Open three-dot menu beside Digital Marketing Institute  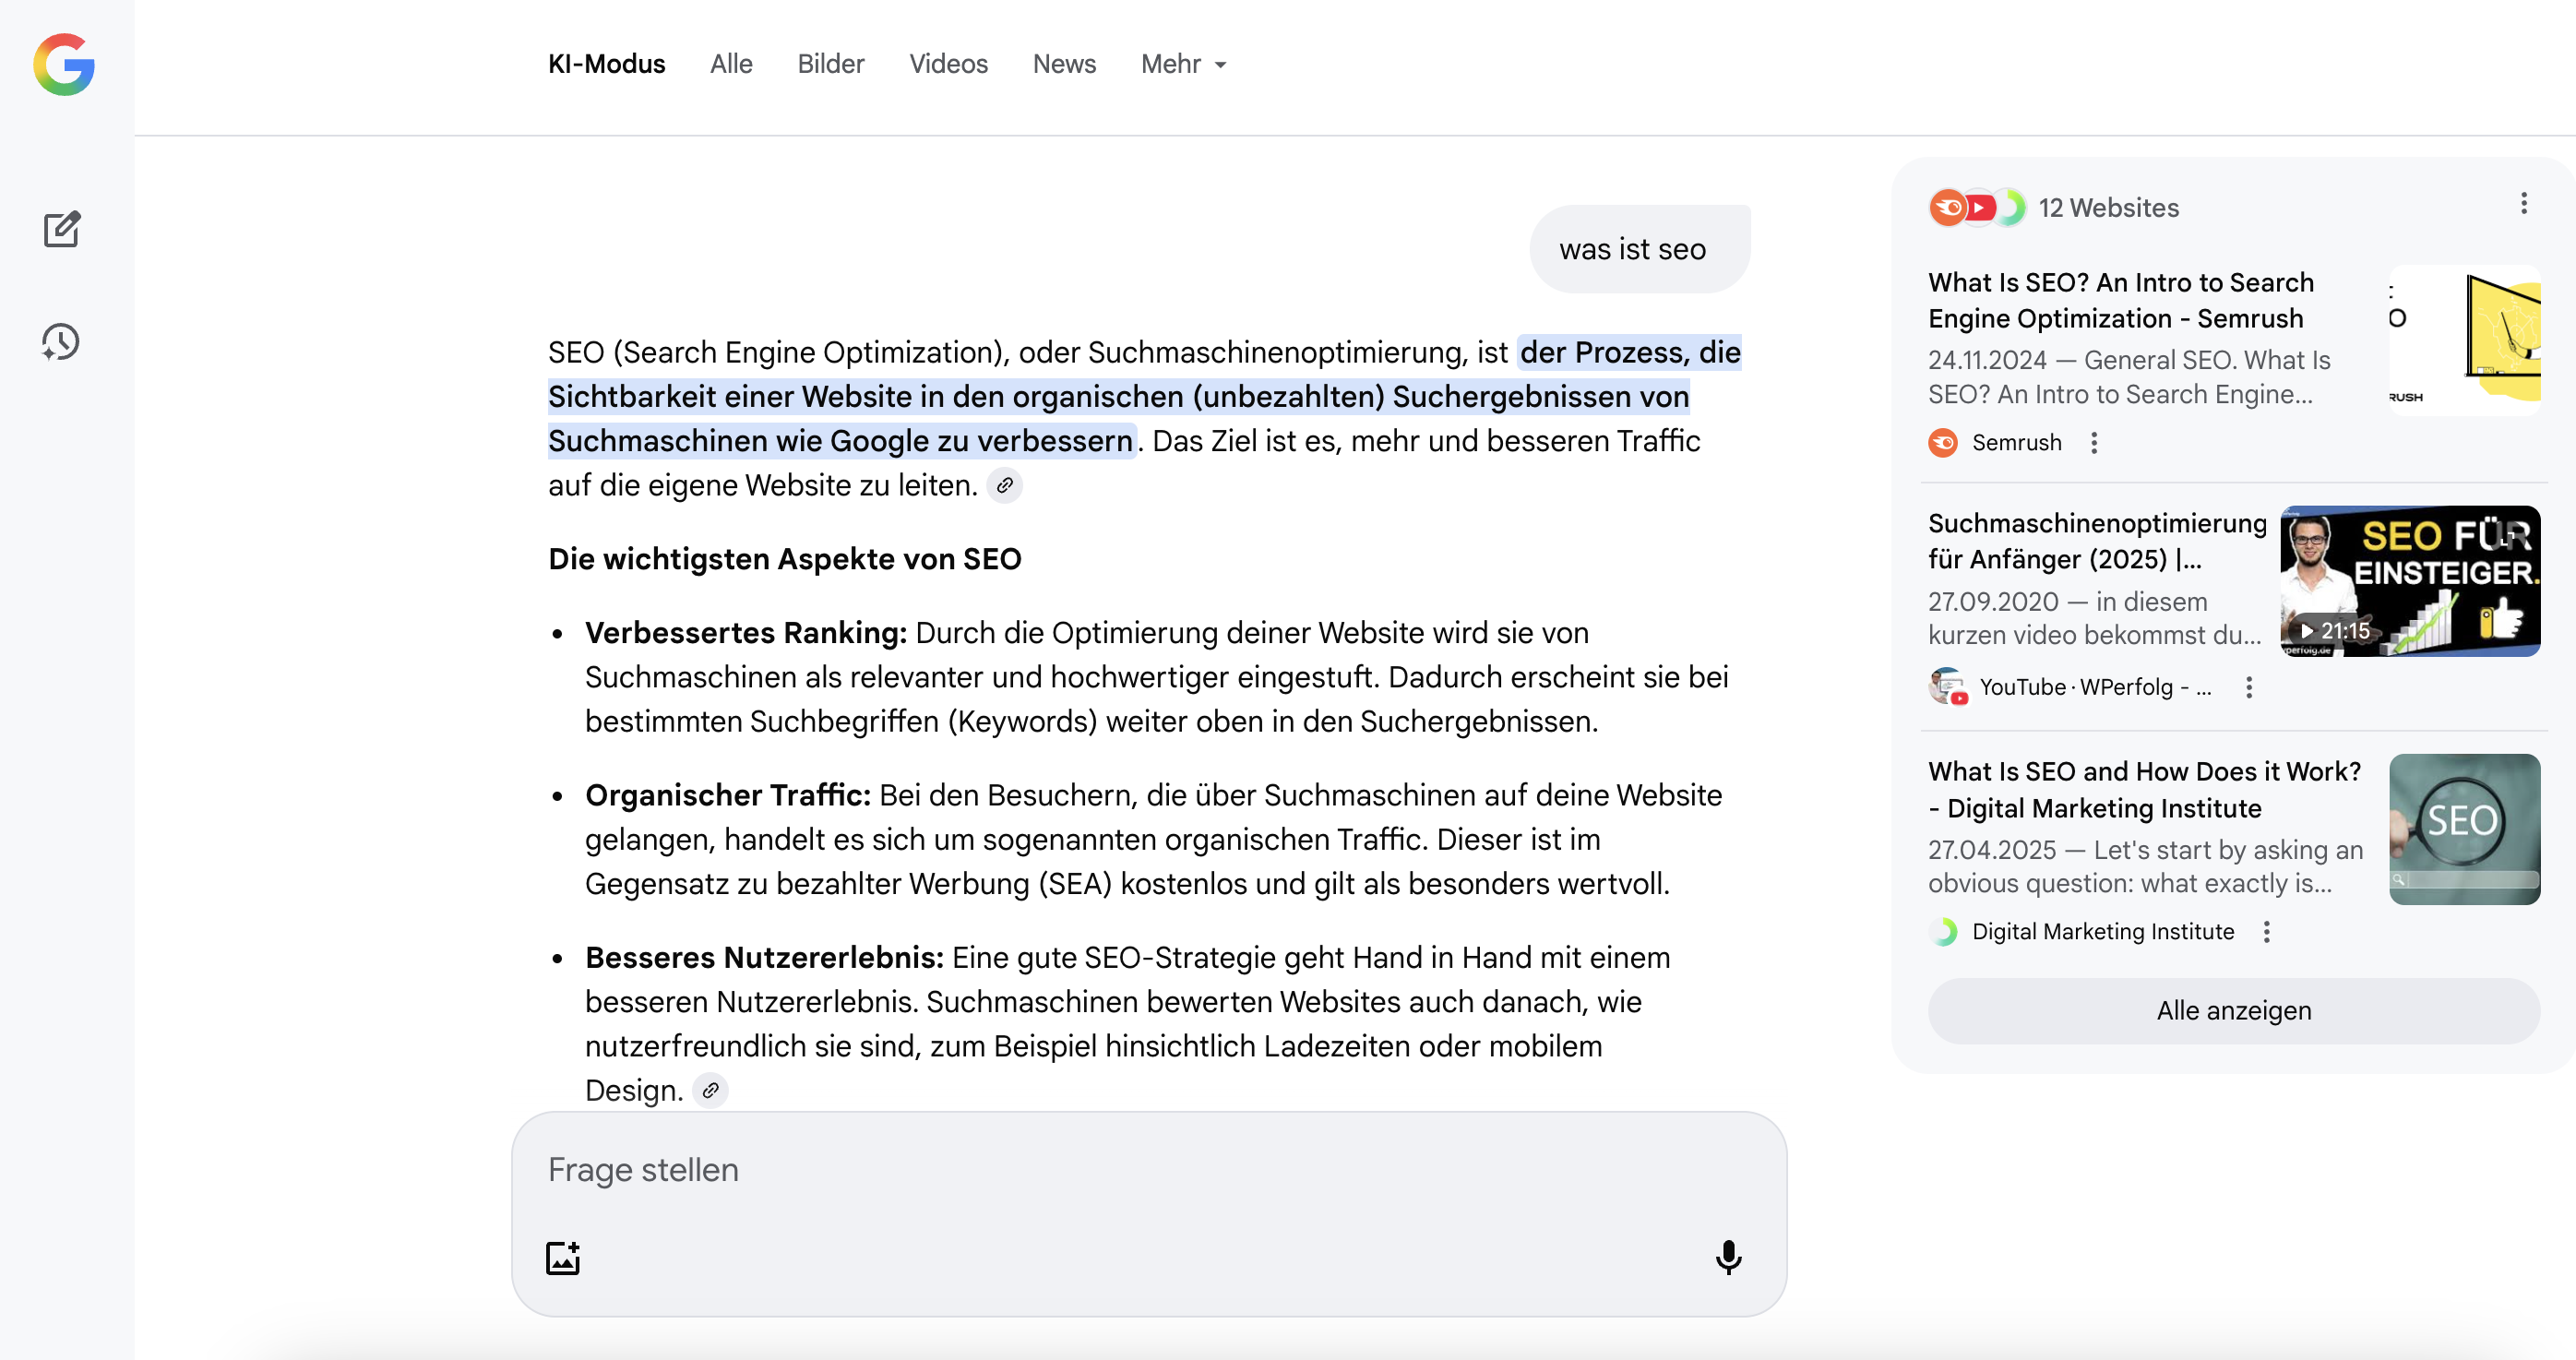pos(2267,932)
